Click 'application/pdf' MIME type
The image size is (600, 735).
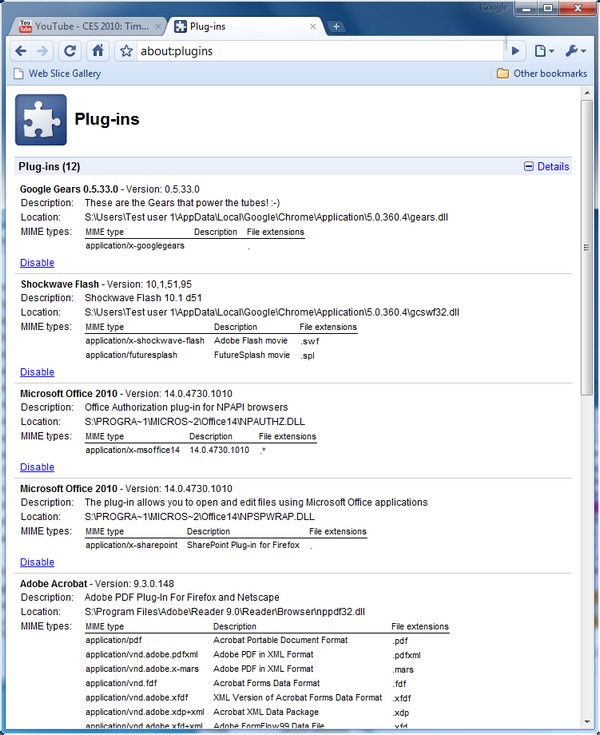[113, 640]
